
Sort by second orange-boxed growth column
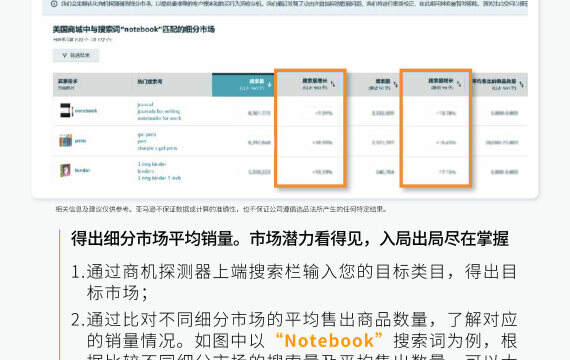click(459, 84)
